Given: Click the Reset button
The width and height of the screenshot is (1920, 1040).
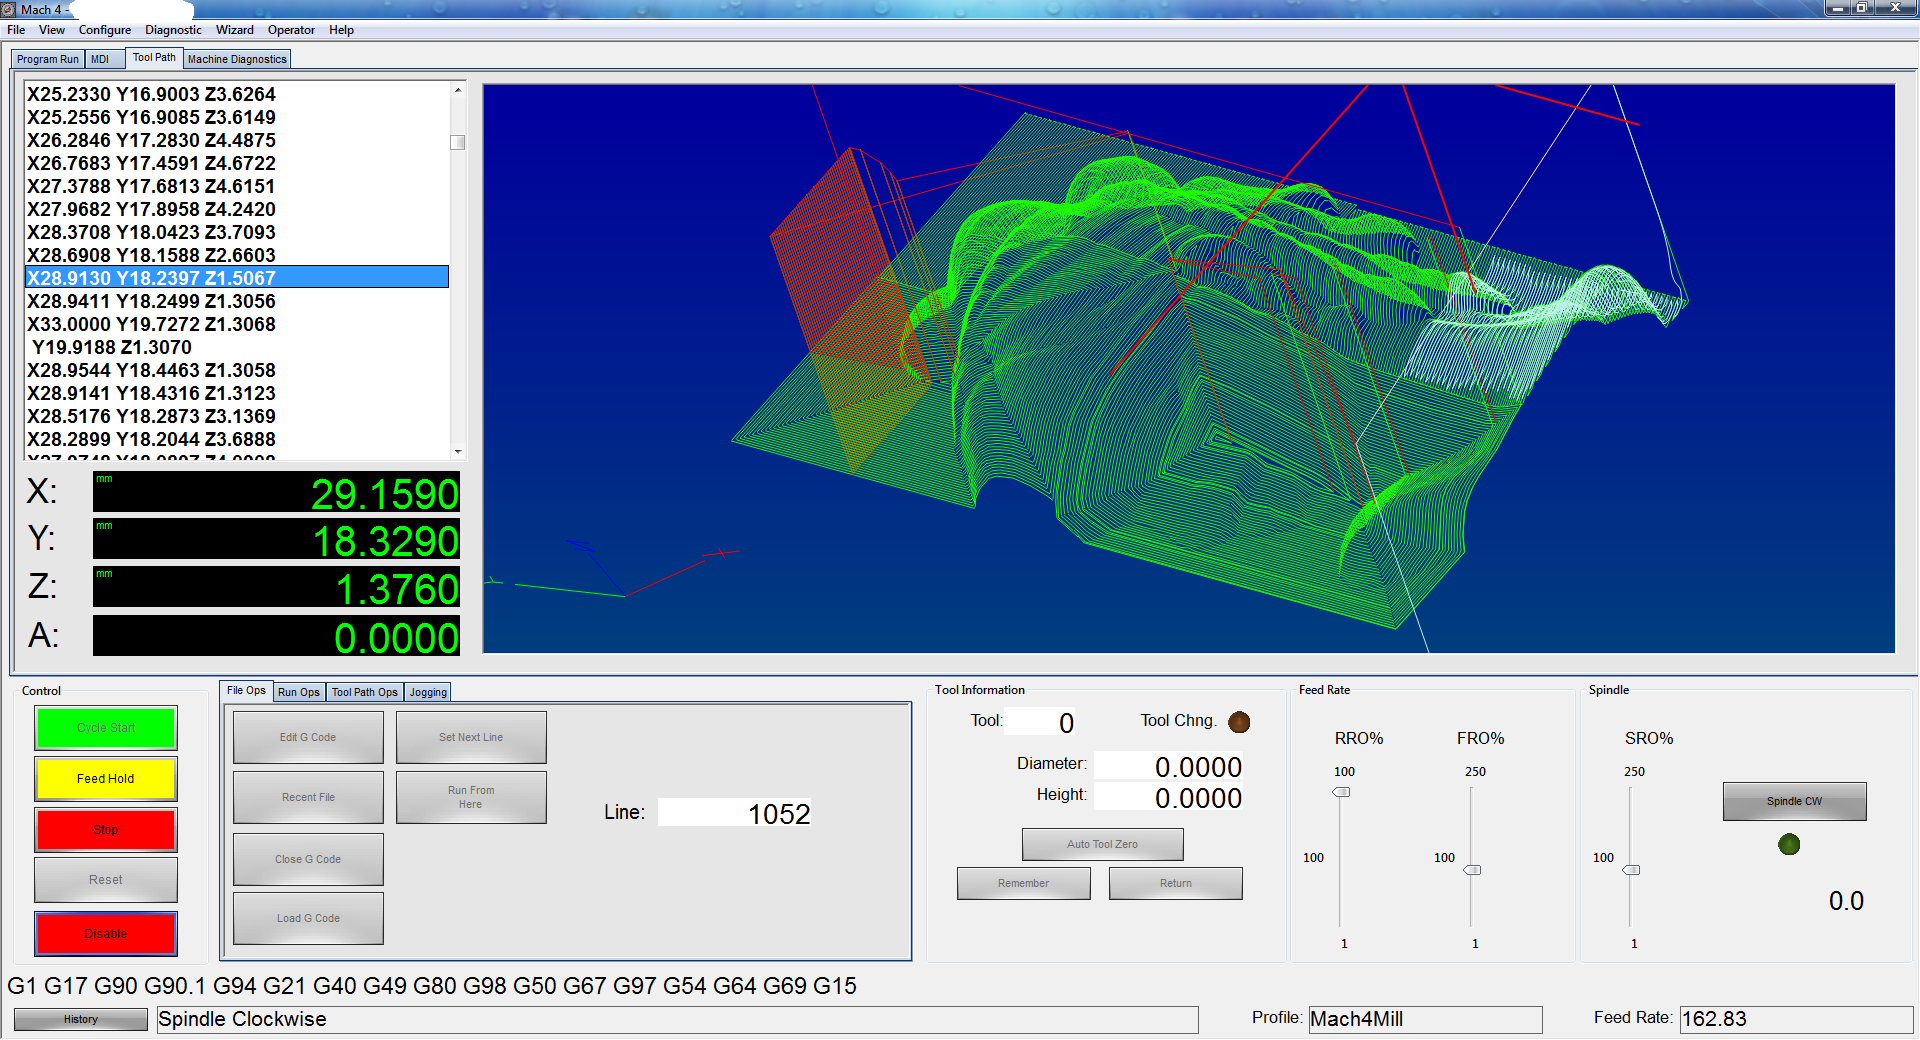Looking at the screenshot, I should tap(106, 880).
